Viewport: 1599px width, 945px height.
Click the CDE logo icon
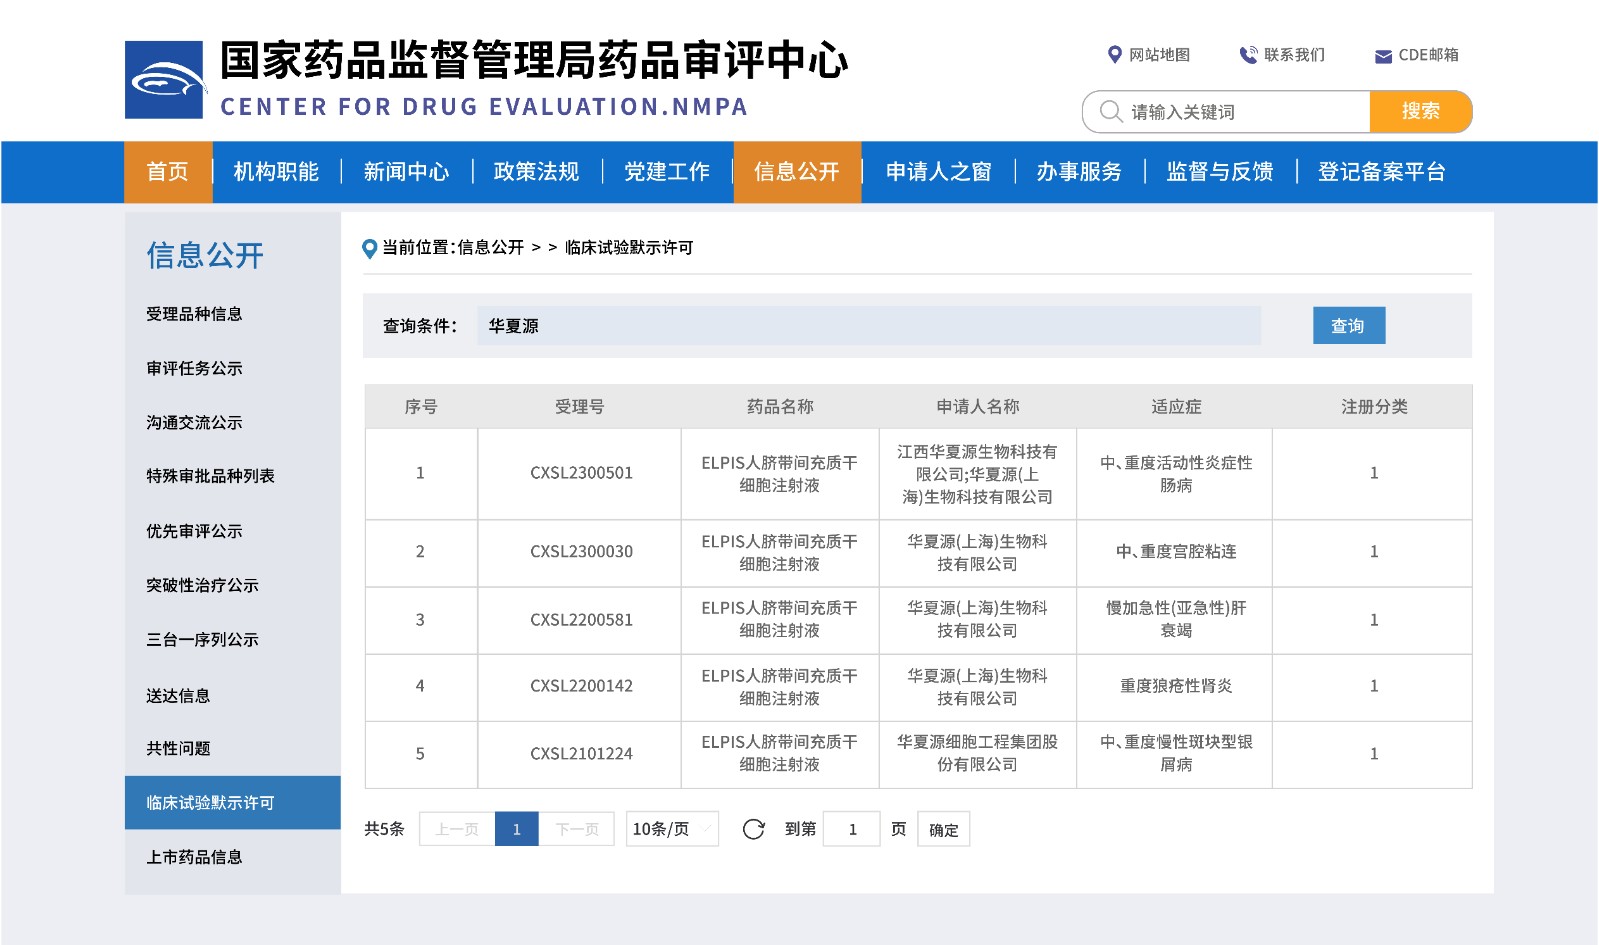(x=164, y=80)
